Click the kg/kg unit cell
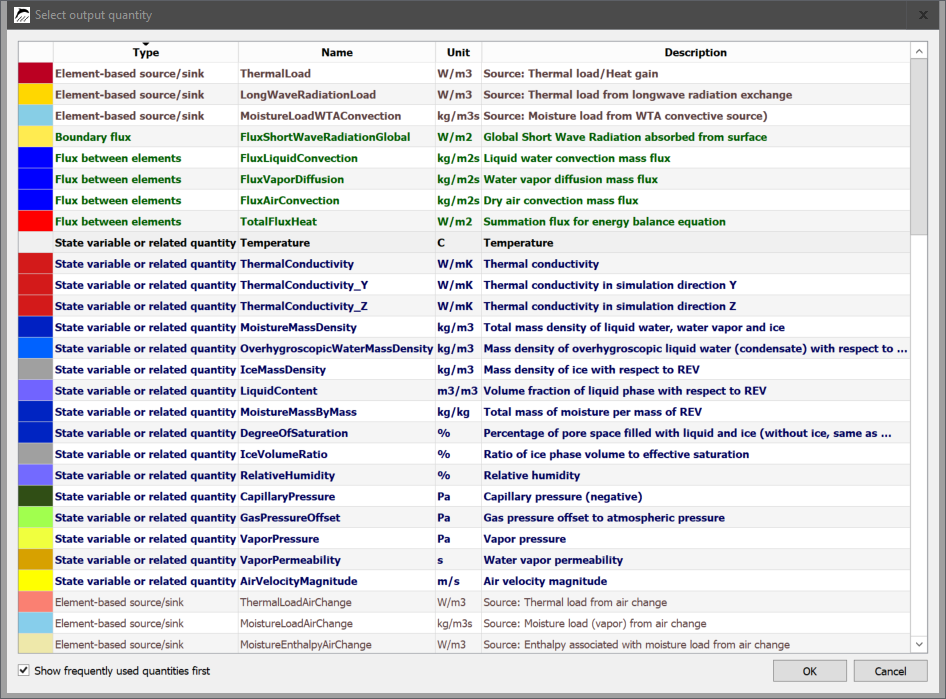946x699 pixels. pos(459,411)
